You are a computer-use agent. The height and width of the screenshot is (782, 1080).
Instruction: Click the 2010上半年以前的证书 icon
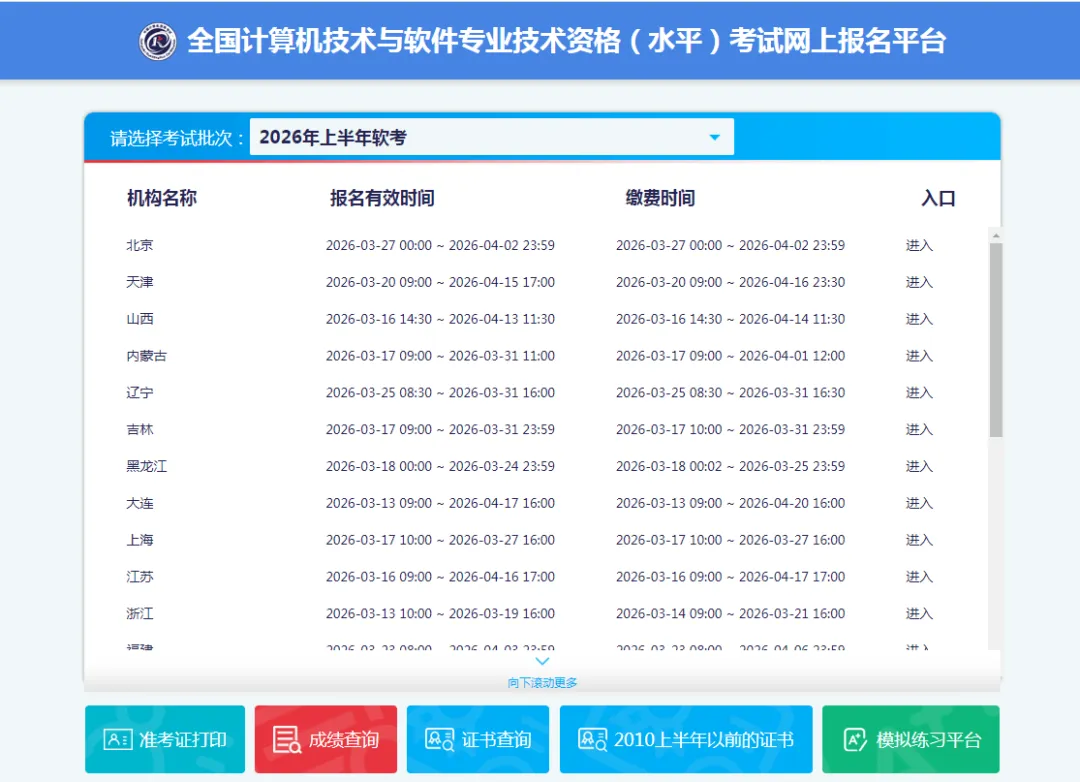(590, 739)
